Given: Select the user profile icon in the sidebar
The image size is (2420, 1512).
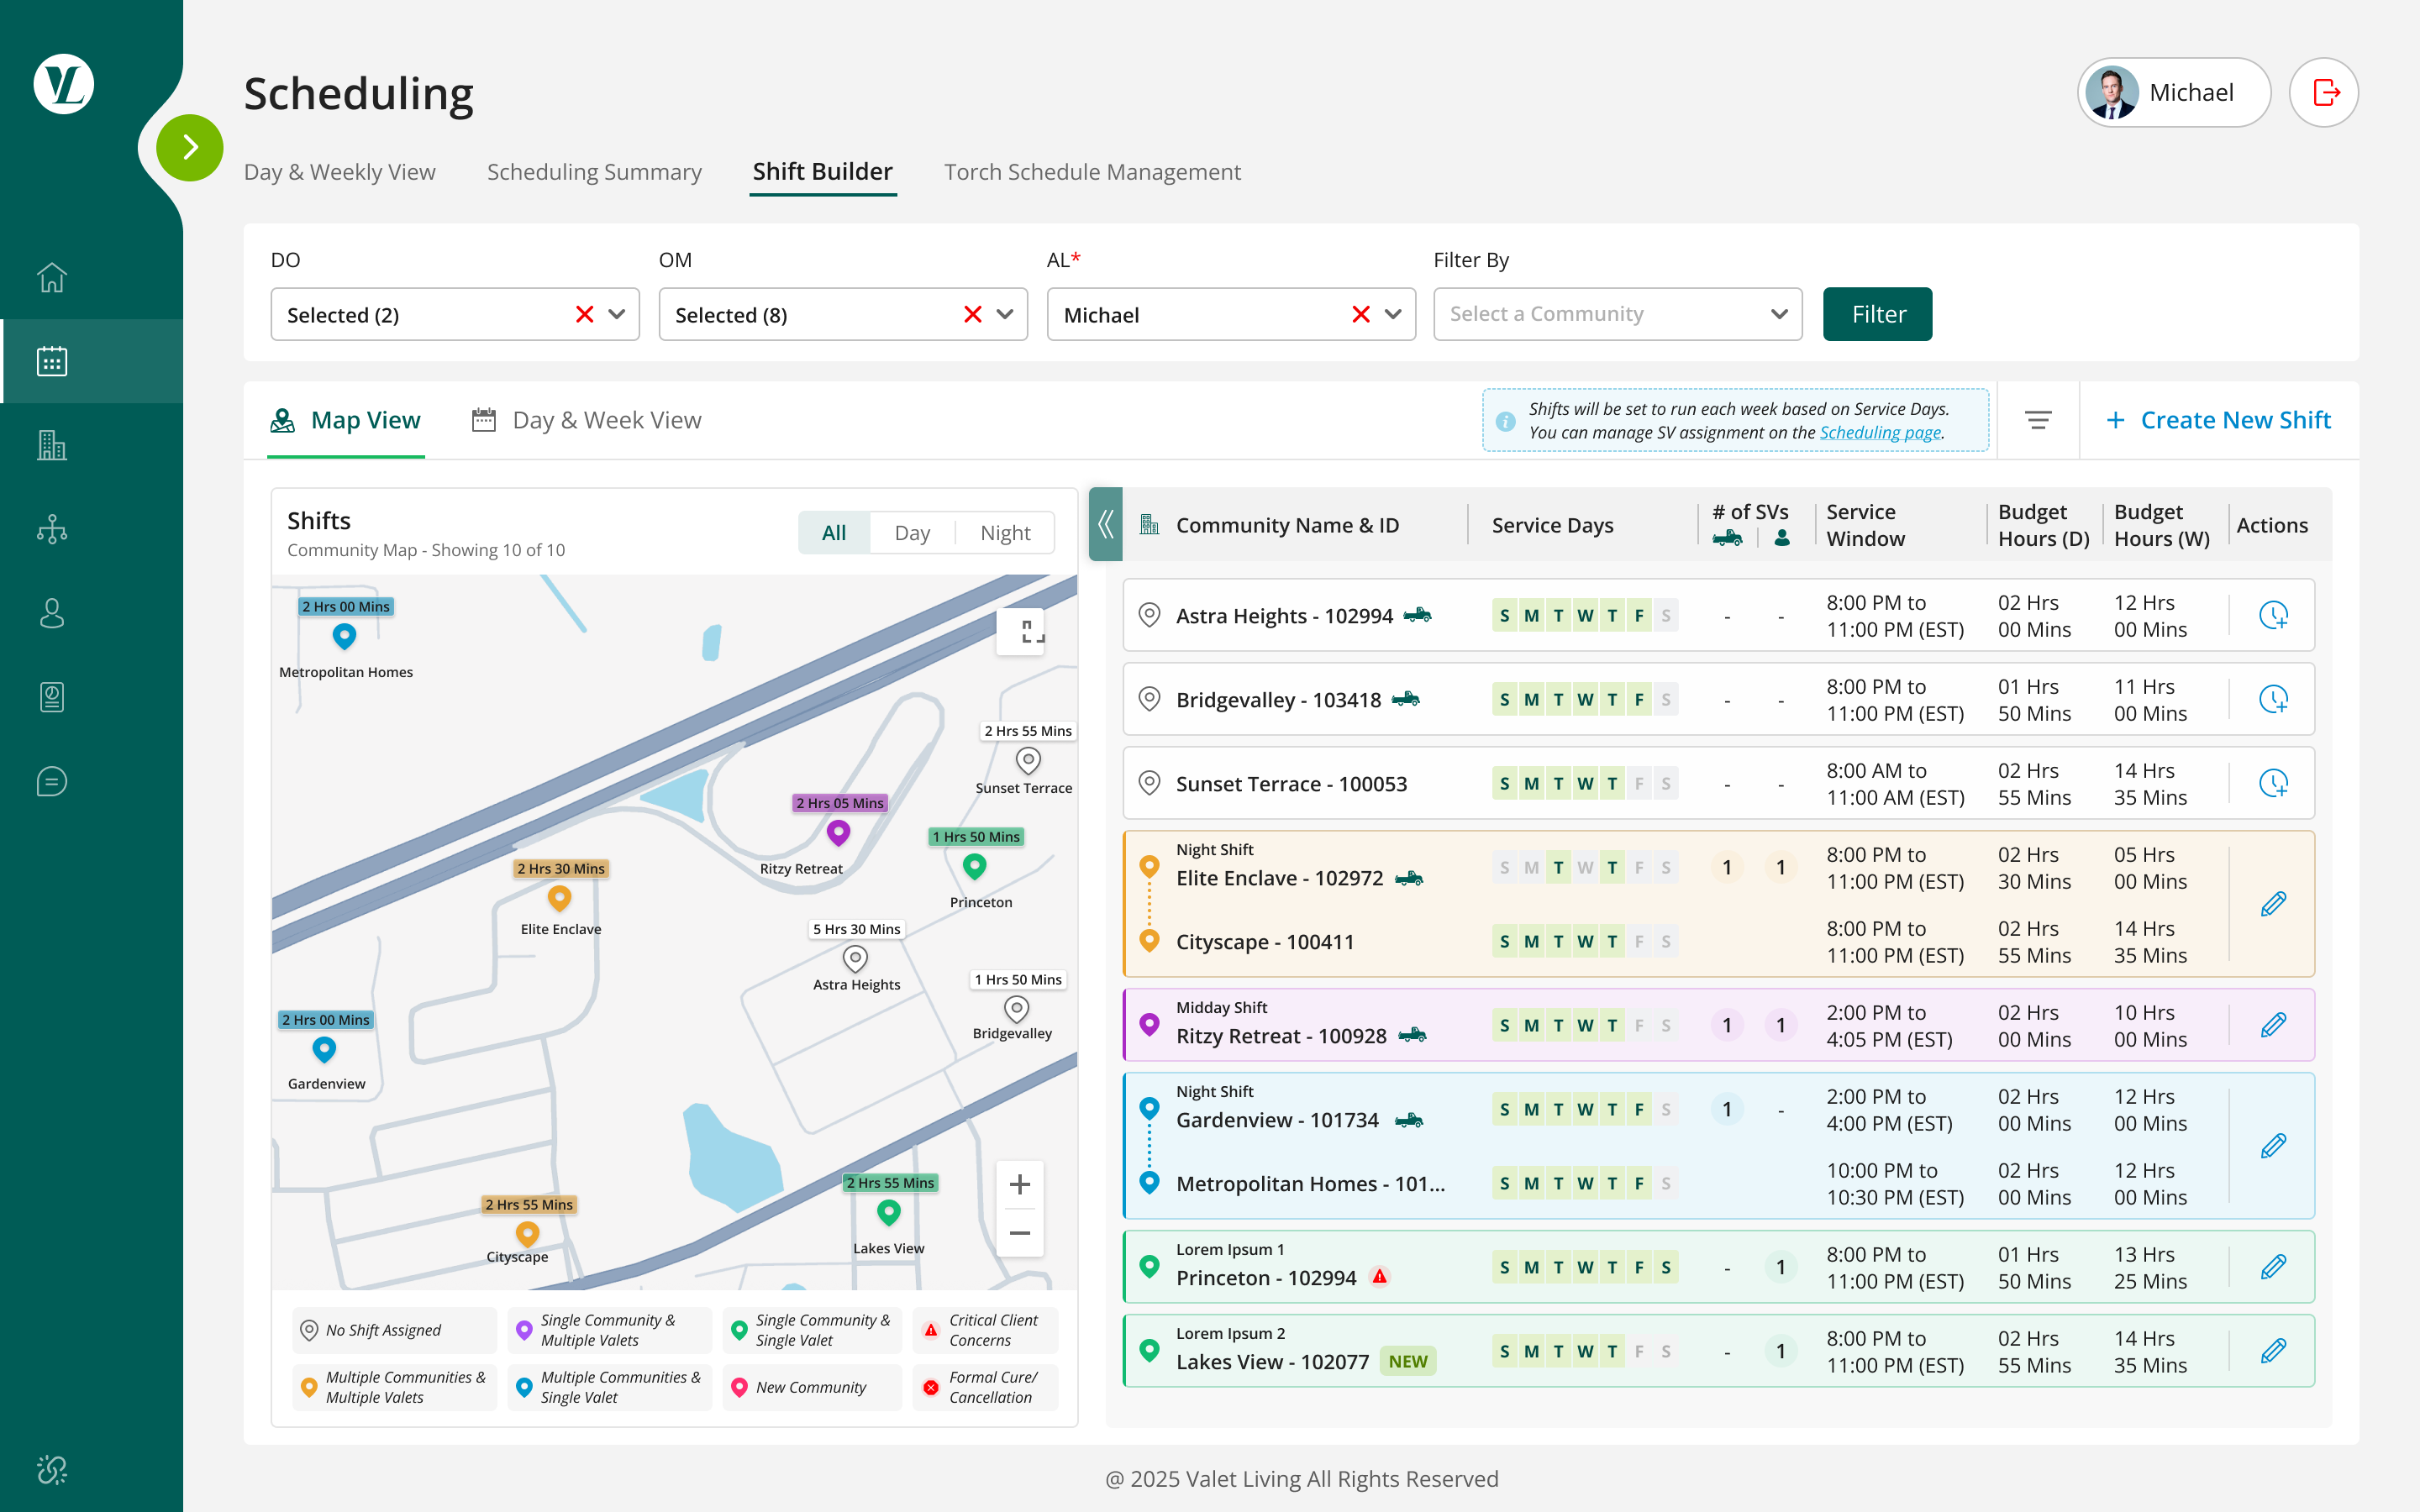Looking at the screenshot, I should tap(51, 613).
